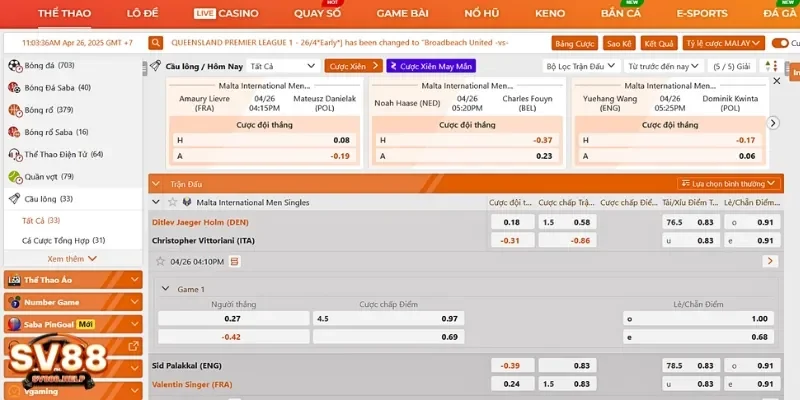
Task: Click the Kết Quả button
Action: (658, 44)
